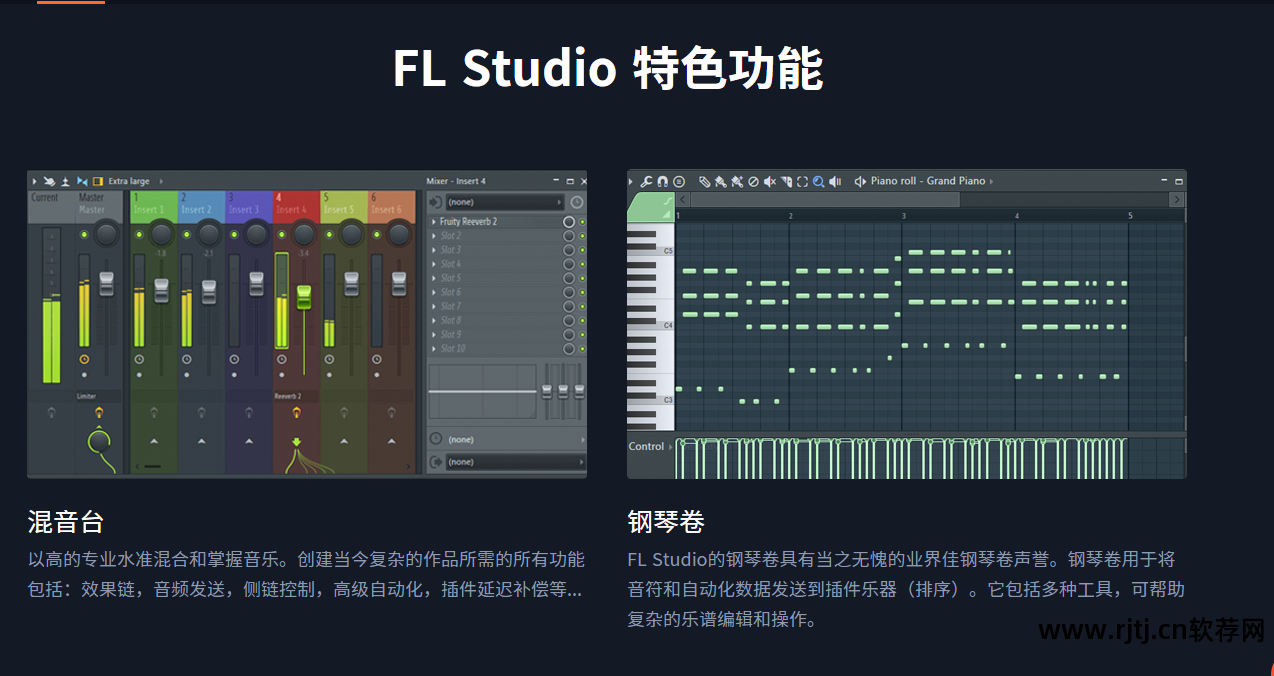The image size is (1274, 676).
Task: Click the clock latency icon beside input selector
Action: [x=576, y=202]
